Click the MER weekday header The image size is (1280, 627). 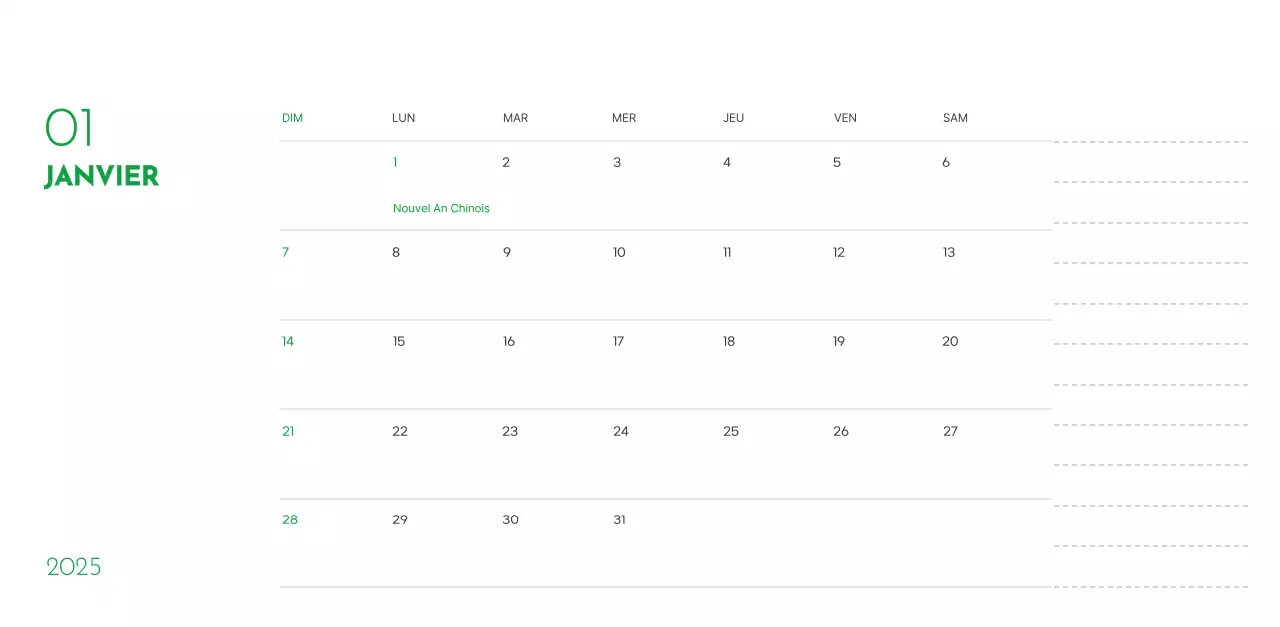coord(624,118)
